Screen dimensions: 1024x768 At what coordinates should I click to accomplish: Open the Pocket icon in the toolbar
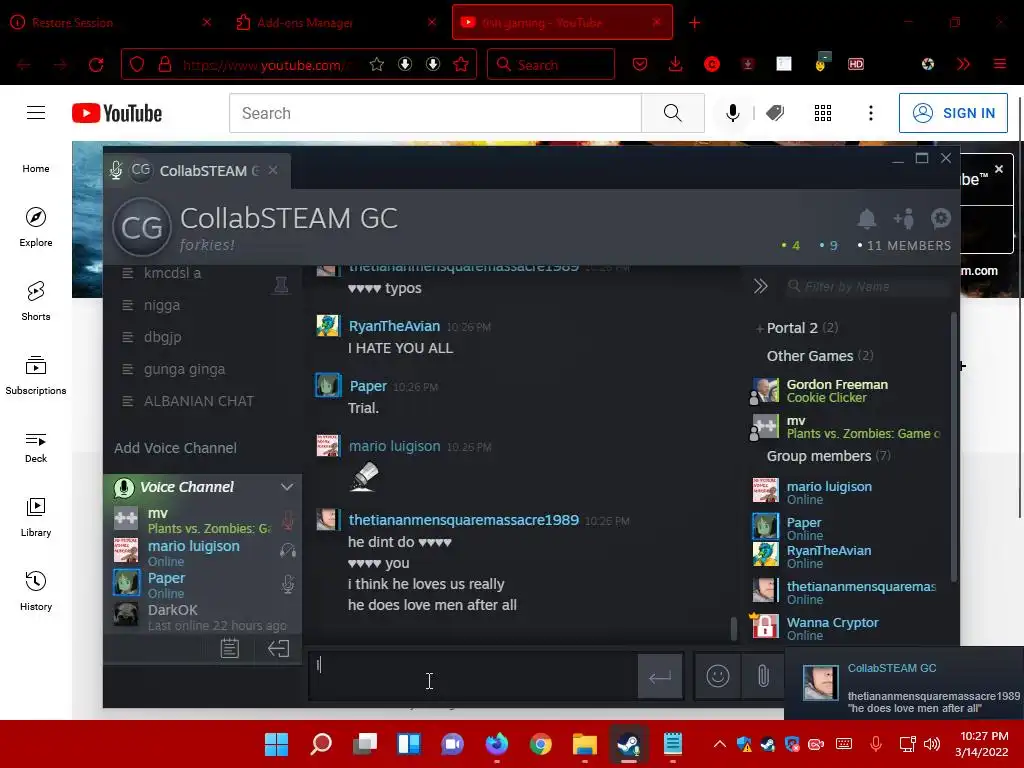point(640,64)
